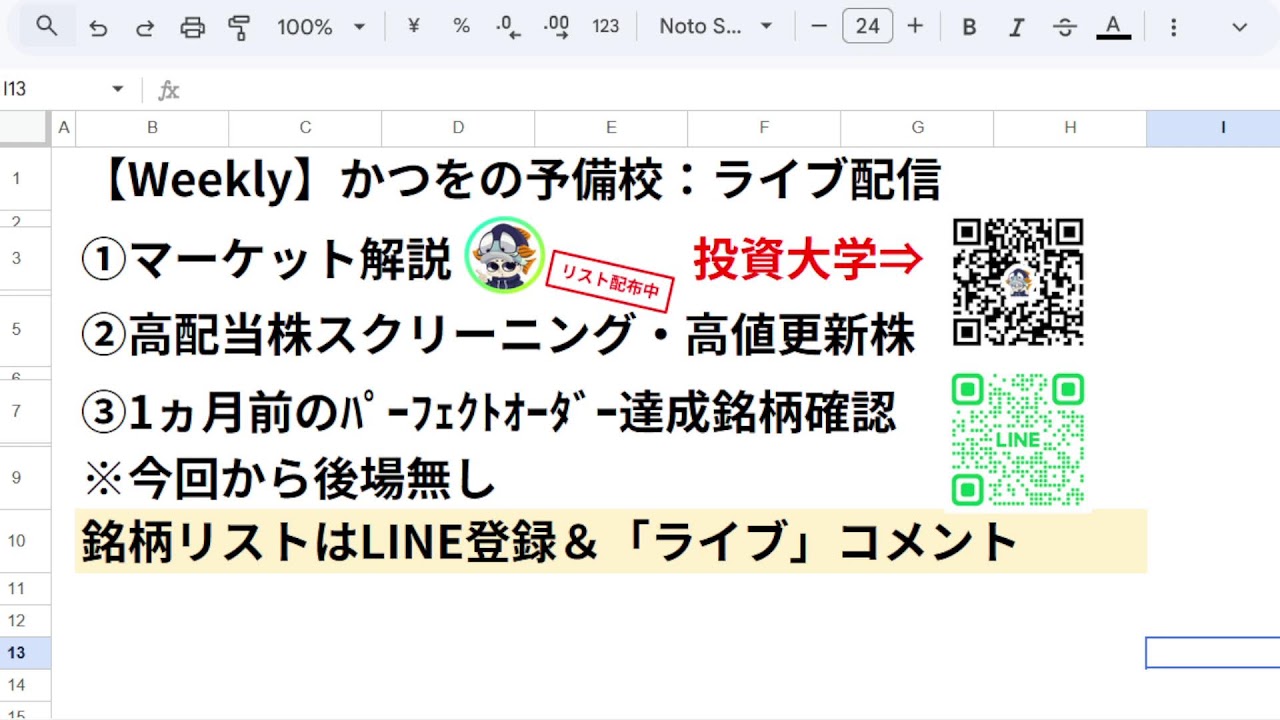Expand the name box dropdown arrow
The height and width of the screenshot is (720, 1280).
coord(117,89)
